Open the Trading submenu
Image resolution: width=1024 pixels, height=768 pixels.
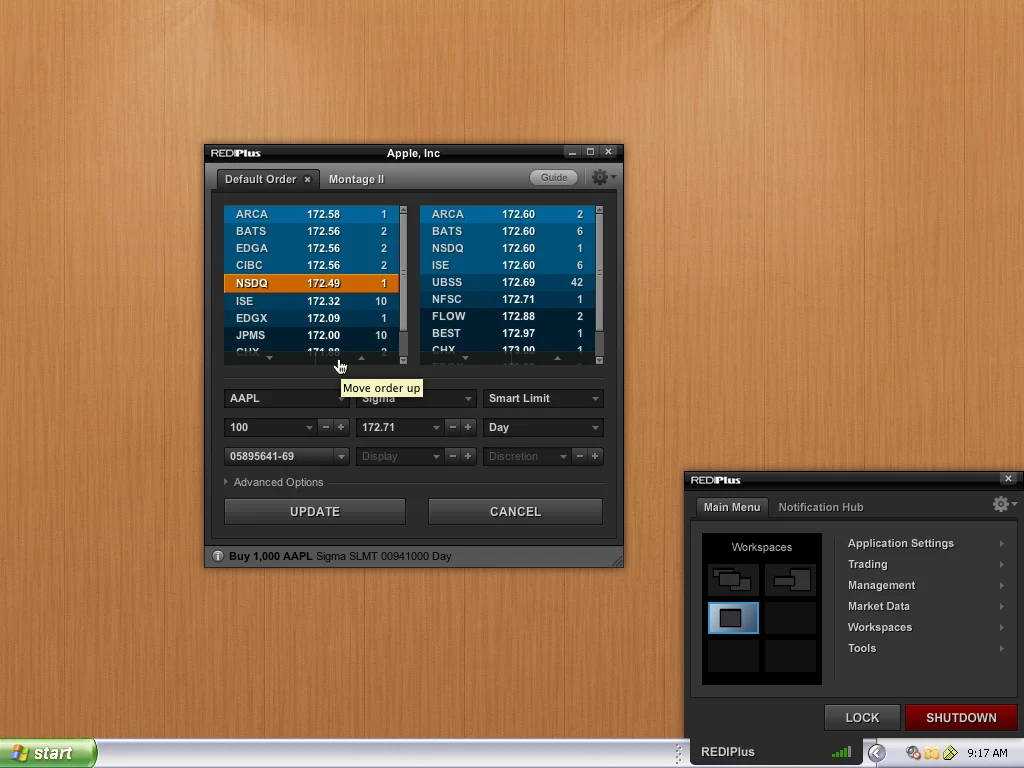click(926, 564)
